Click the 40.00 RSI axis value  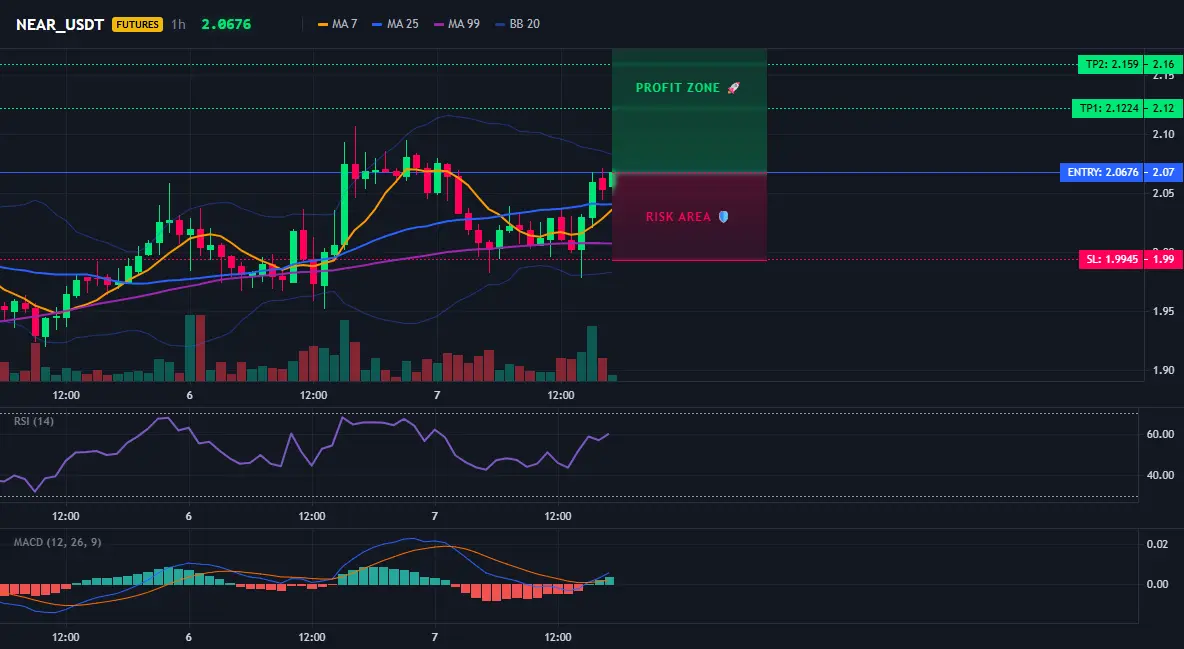[1161, 475]
